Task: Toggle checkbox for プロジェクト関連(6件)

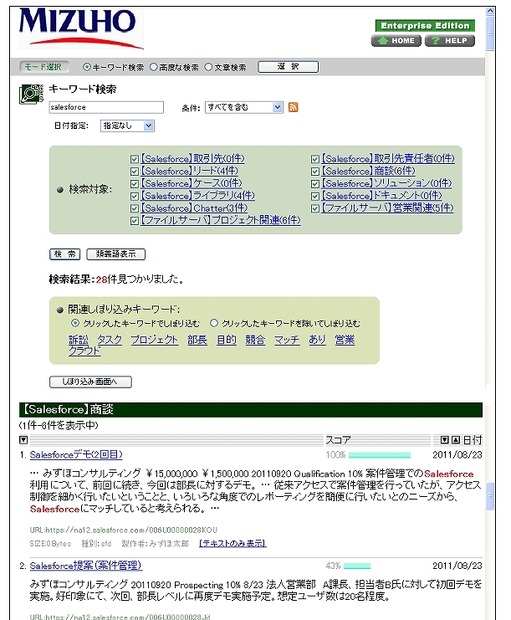Action: click(x=134, y=221)
